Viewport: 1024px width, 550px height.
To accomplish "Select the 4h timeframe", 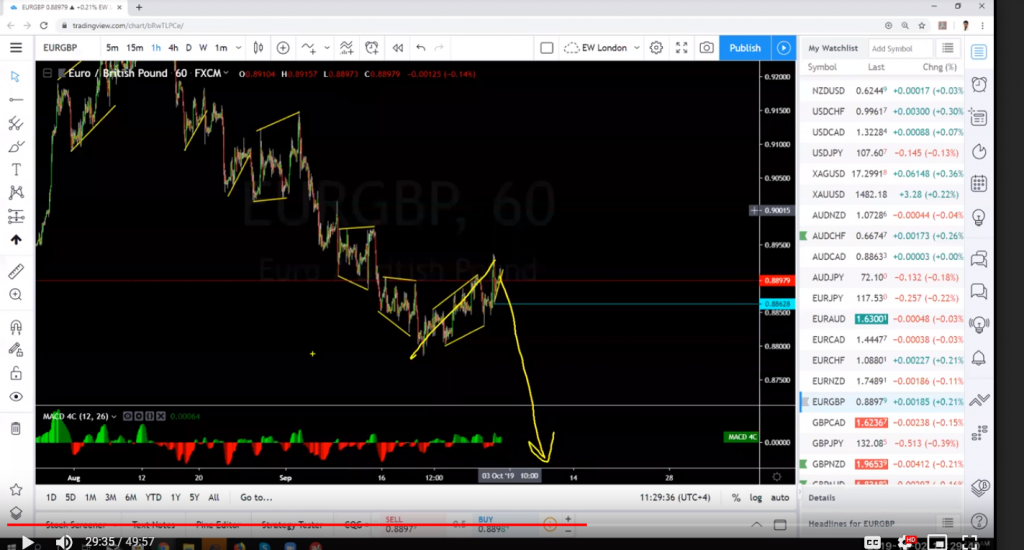I will pyautogui.click(x=173, y=48).
